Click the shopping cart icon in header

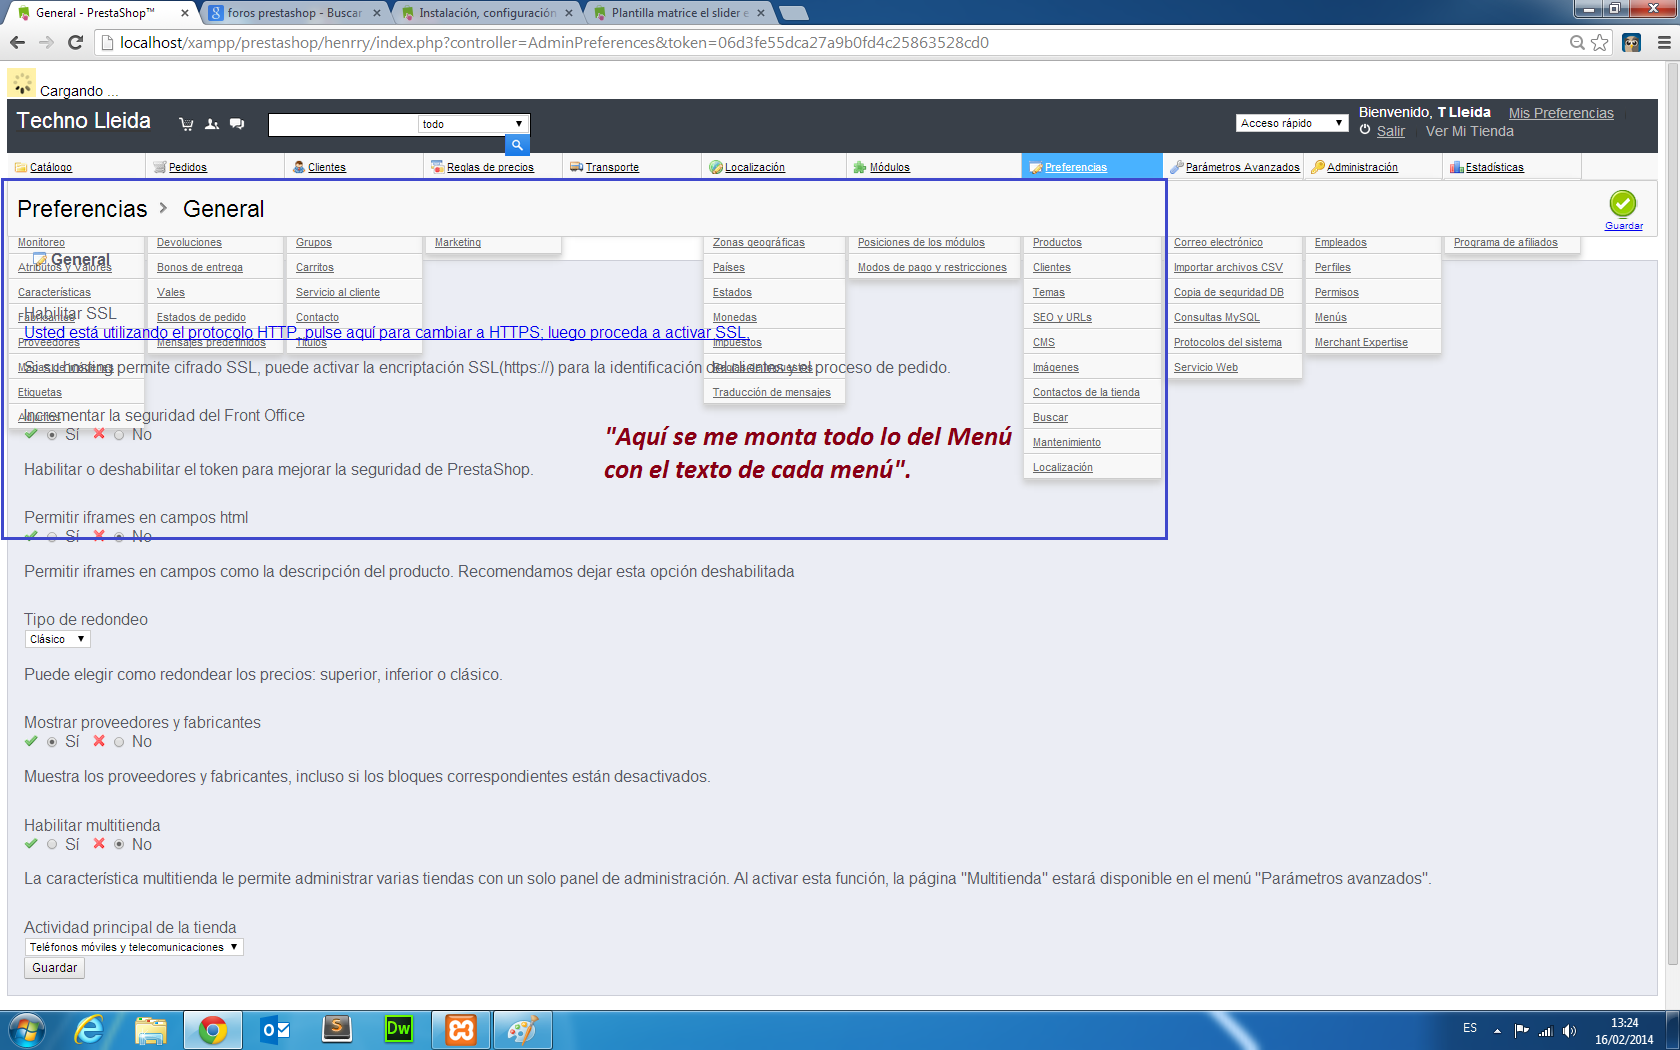click(x=186, y=124)
